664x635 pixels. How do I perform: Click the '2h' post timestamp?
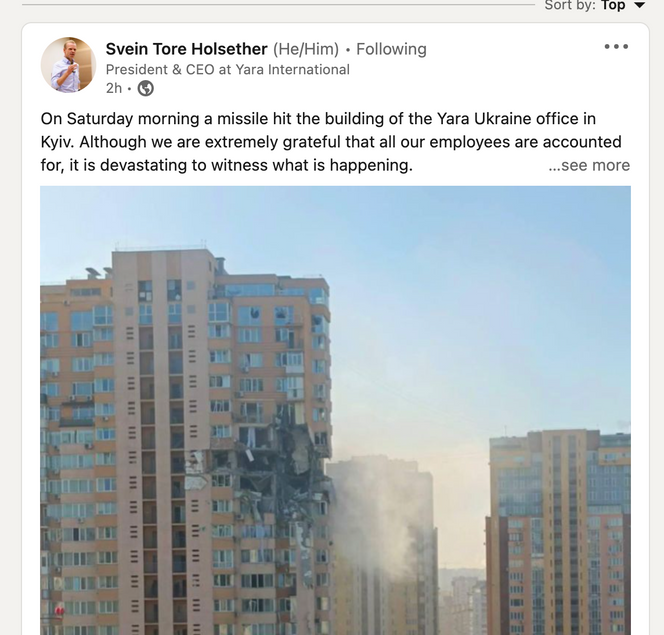(113, 88)
